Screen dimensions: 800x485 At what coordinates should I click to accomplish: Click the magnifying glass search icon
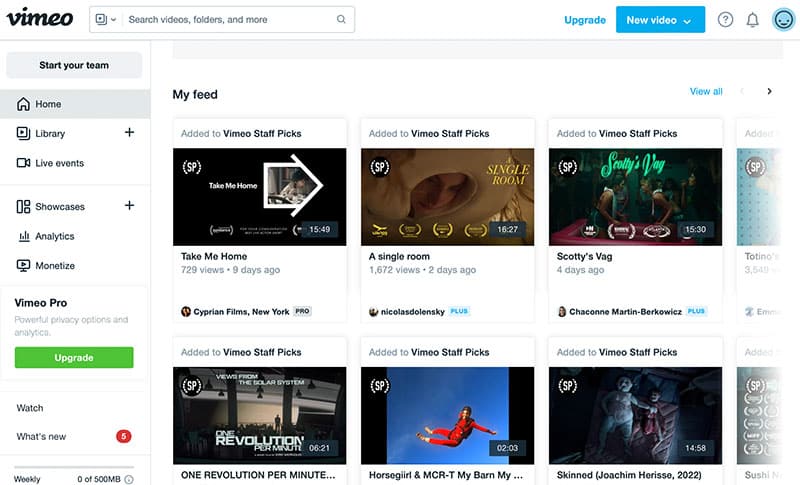point(341,19)
